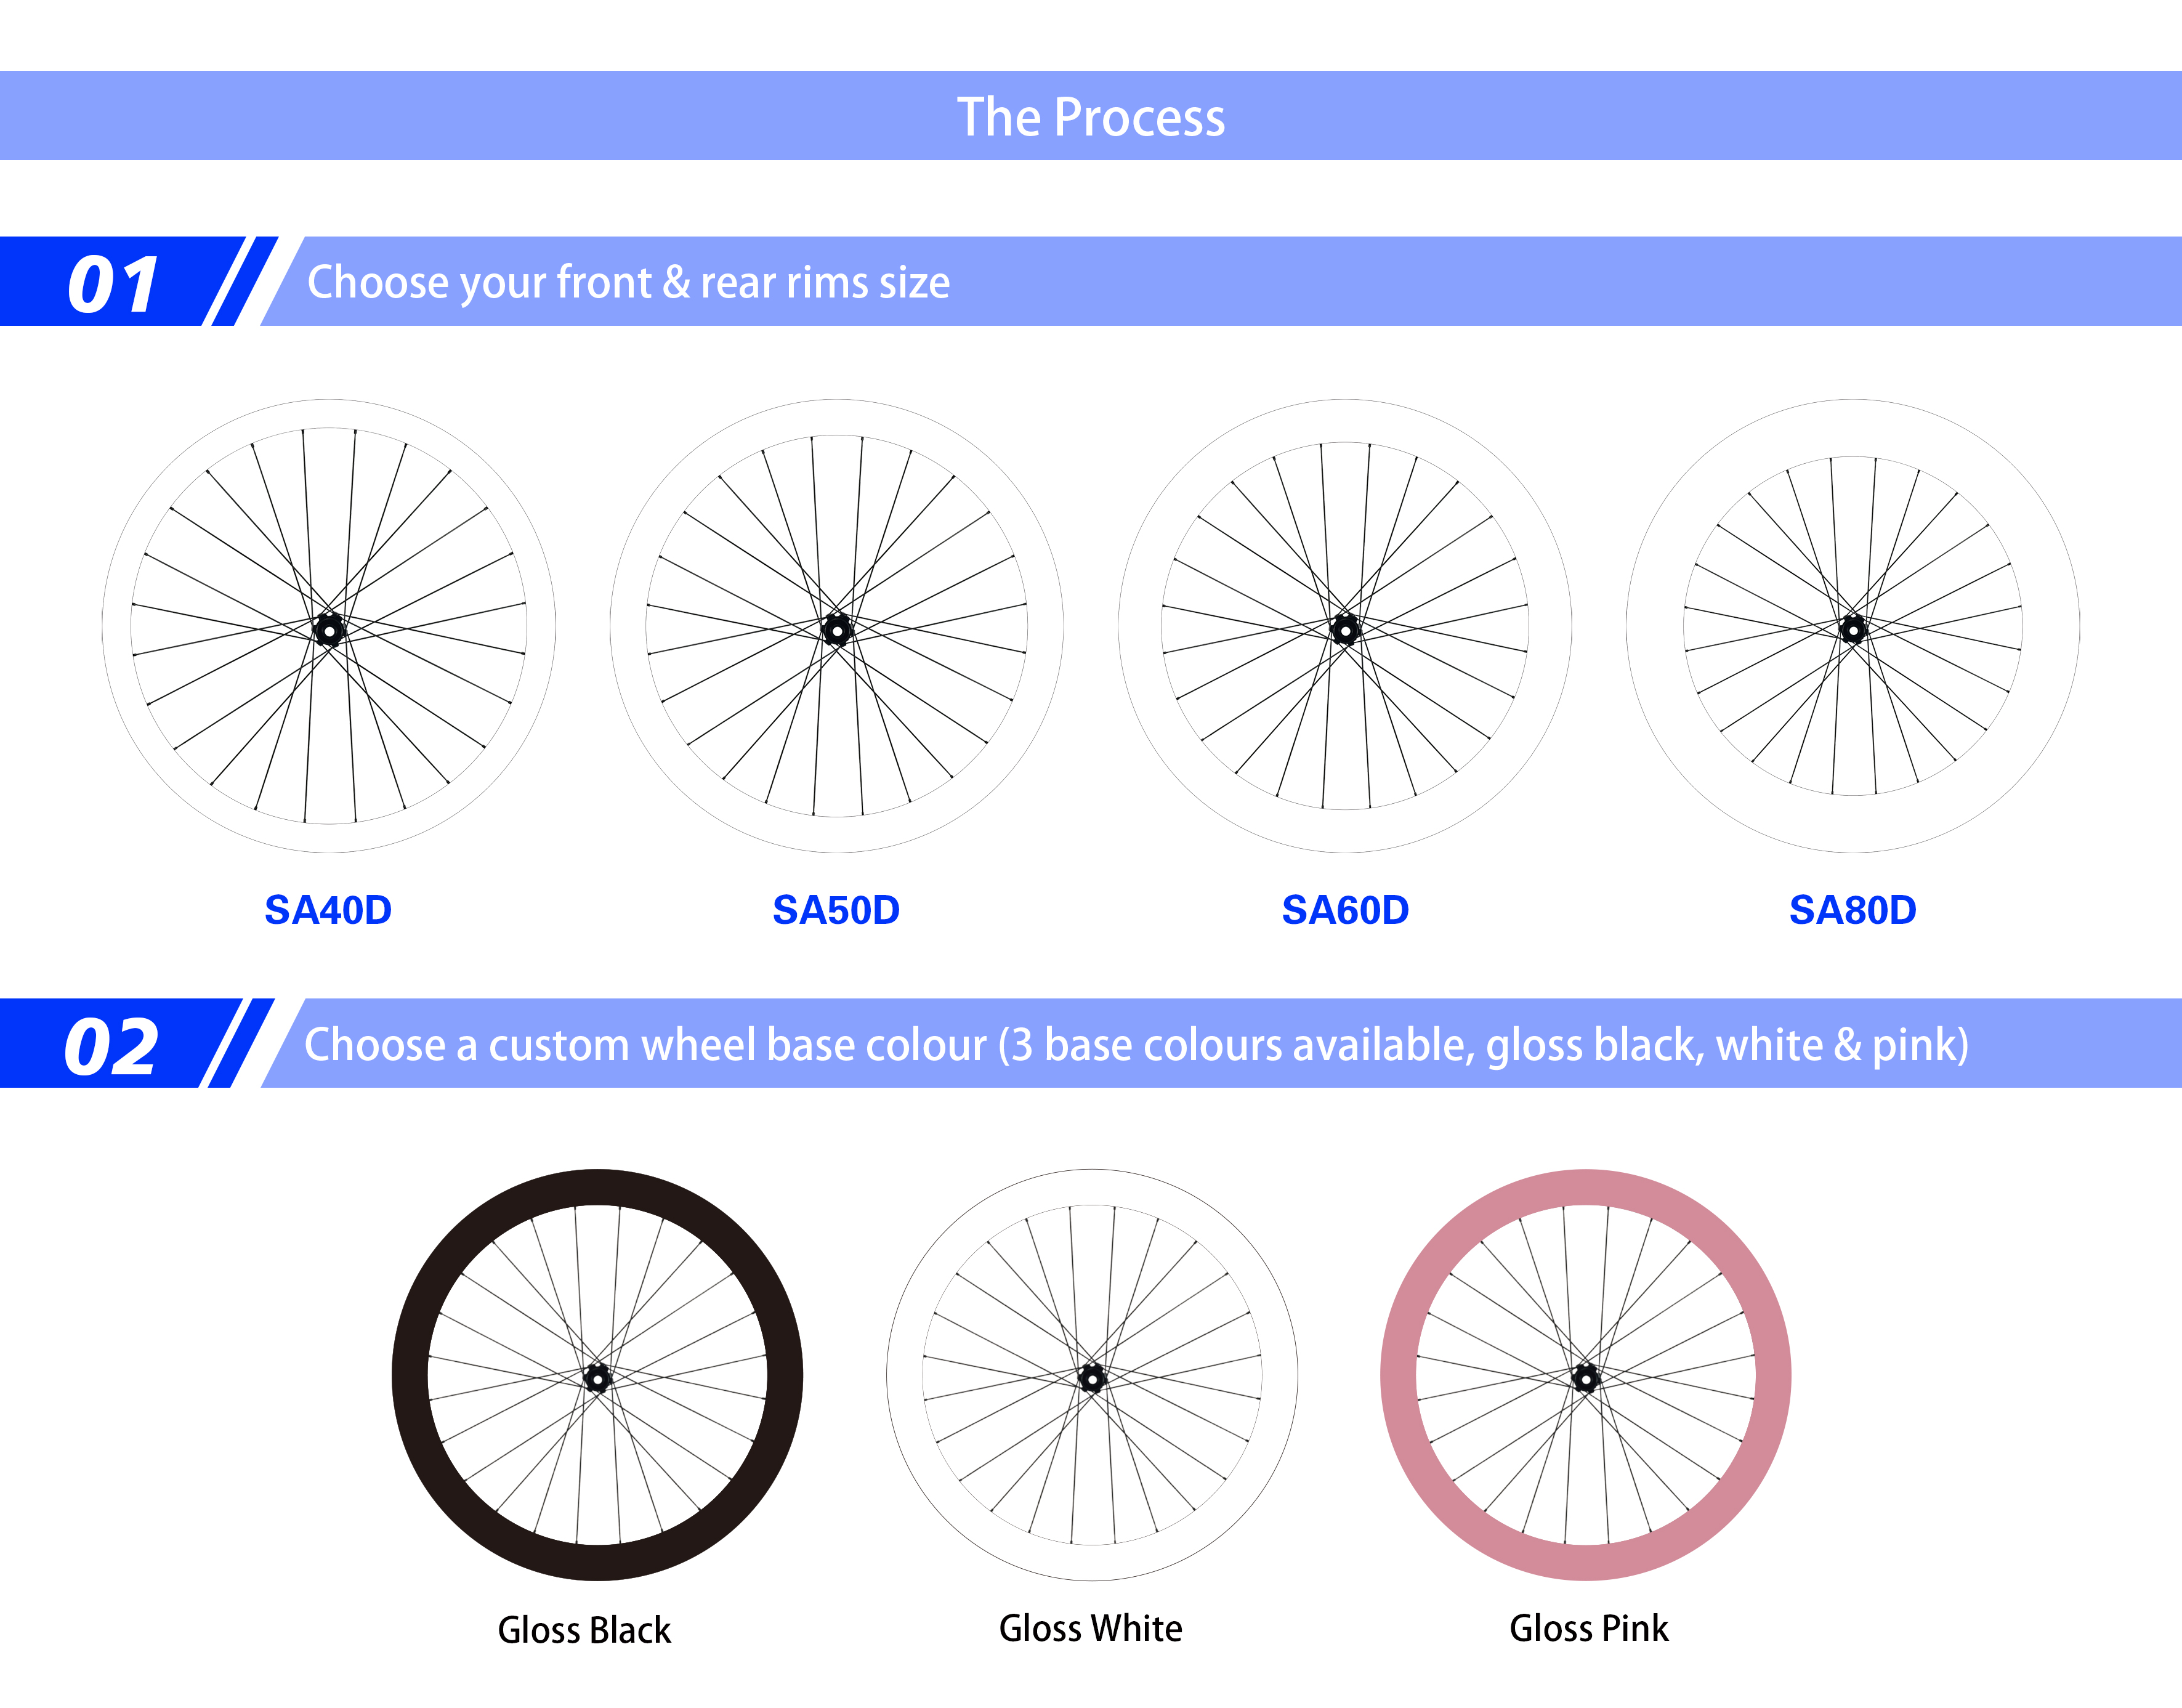Choose the Gloss Pink wheel
The image size is (2182, 1708).
click(x=1586, y=1375)
